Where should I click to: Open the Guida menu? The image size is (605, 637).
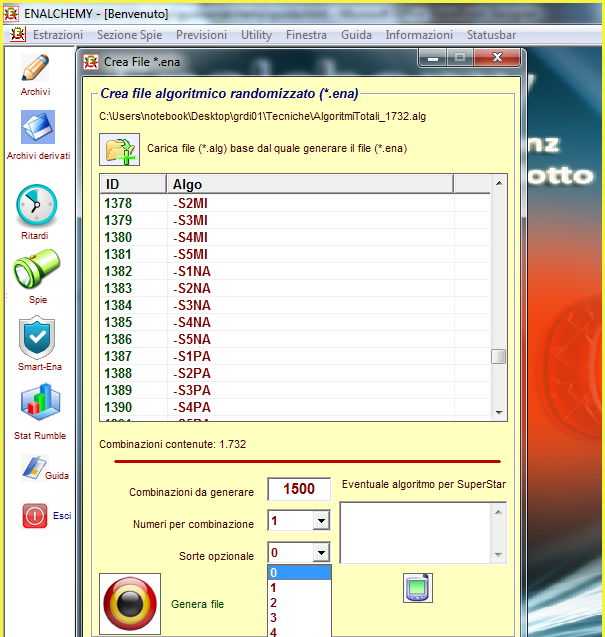(x=356, y=35)
